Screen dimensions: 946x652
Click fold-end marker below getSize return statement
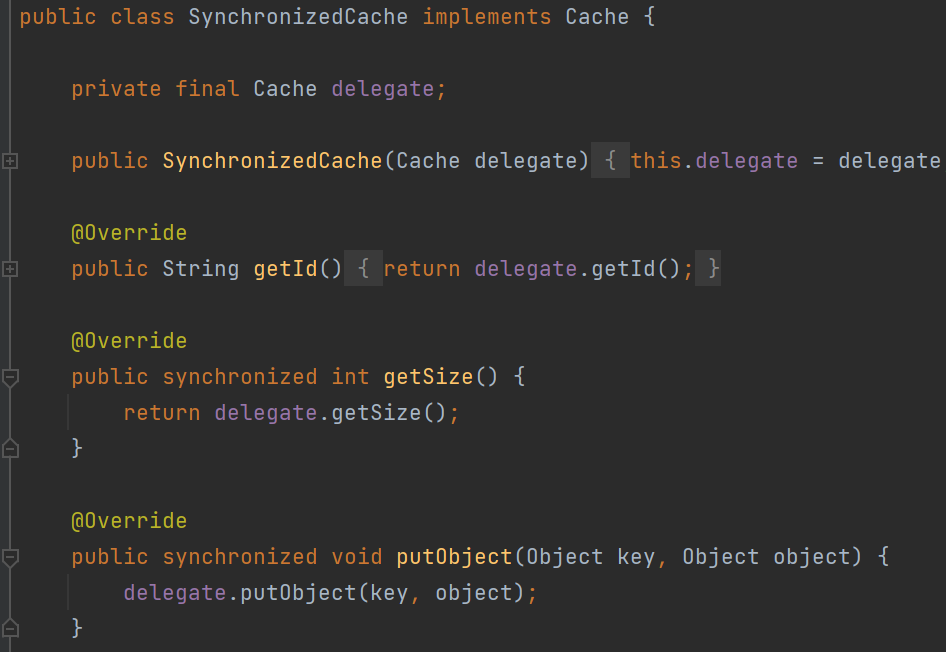click(10, 449)
